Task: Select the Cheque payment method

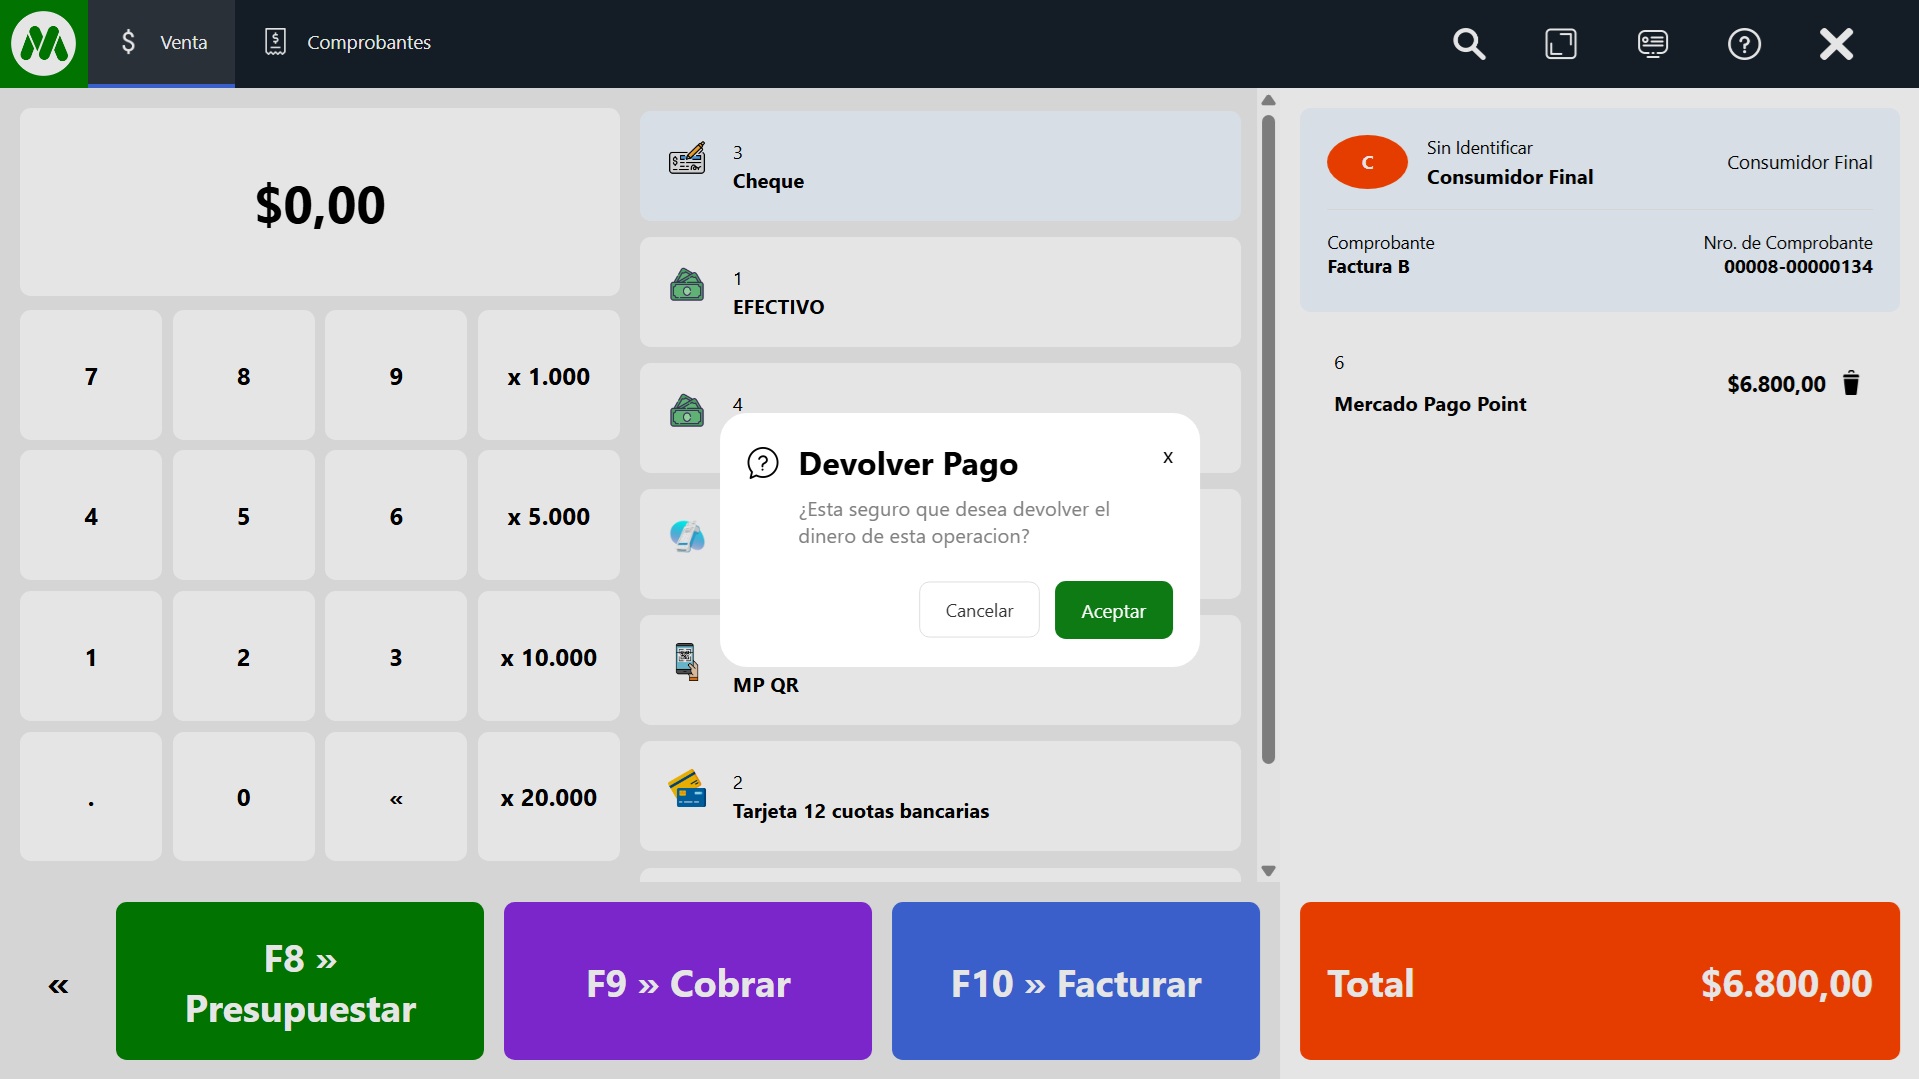Action: tap(939, 166)
